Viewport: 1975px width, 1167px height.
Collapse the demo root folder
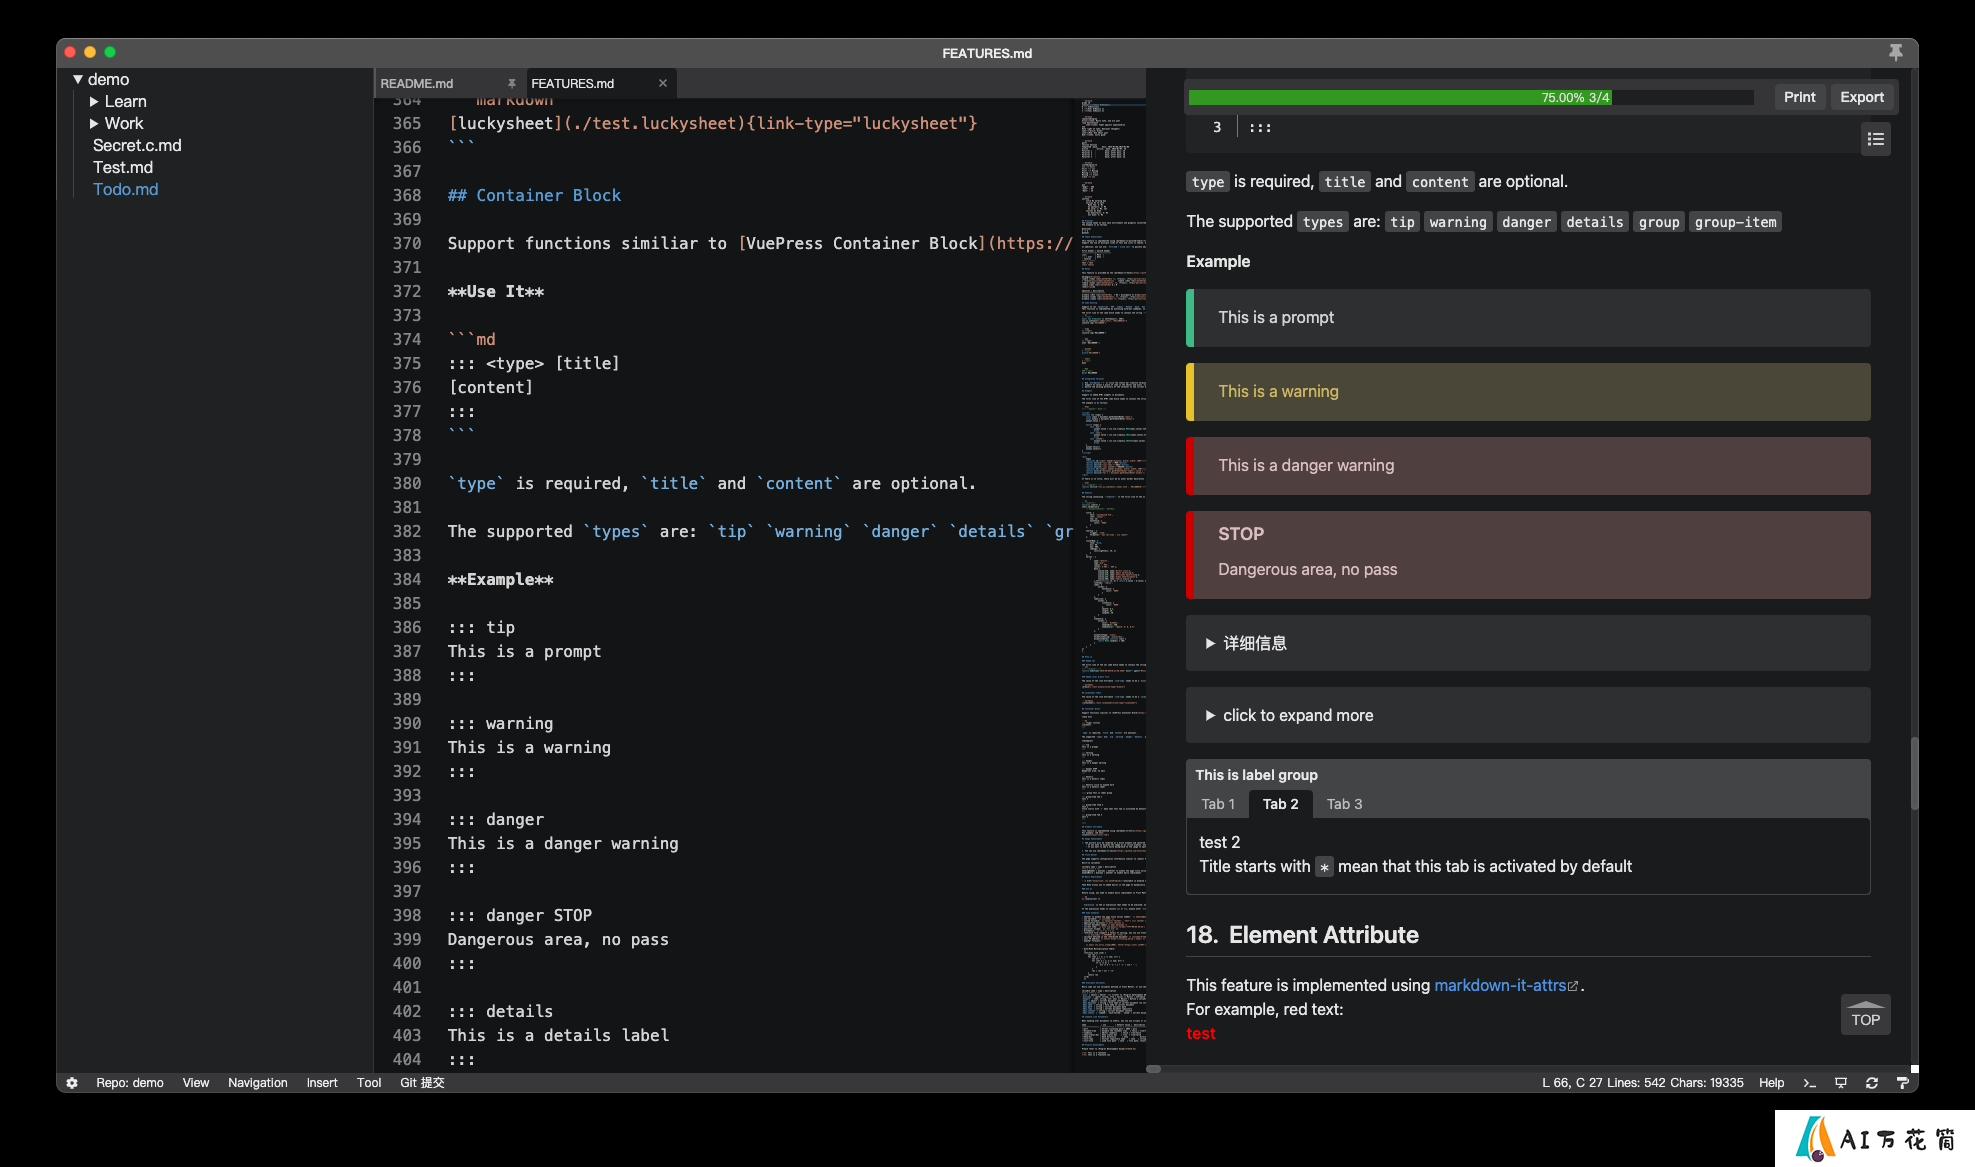(x=78, y=79)
